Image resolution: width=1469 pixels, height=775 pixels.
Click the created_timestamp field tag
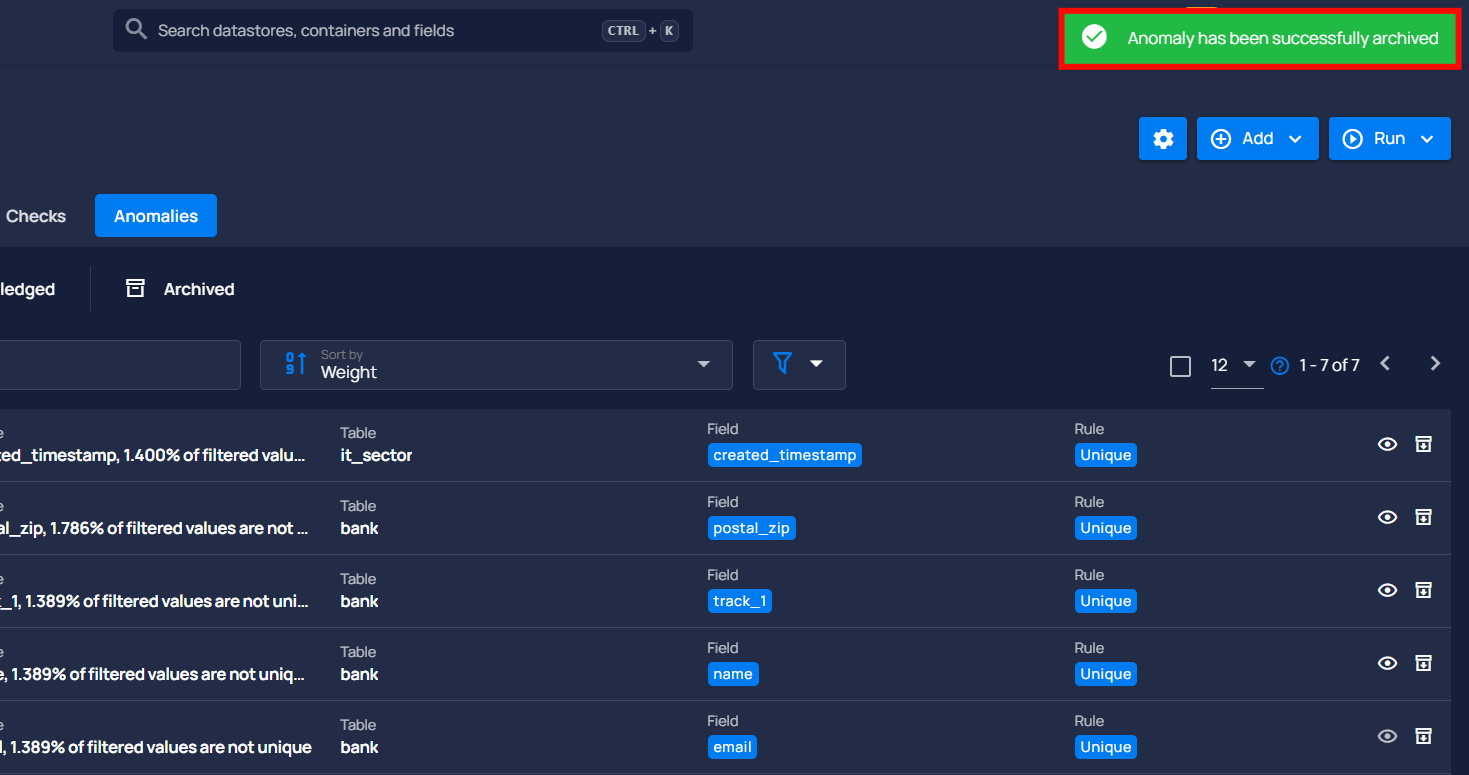[x=785, y=455]
